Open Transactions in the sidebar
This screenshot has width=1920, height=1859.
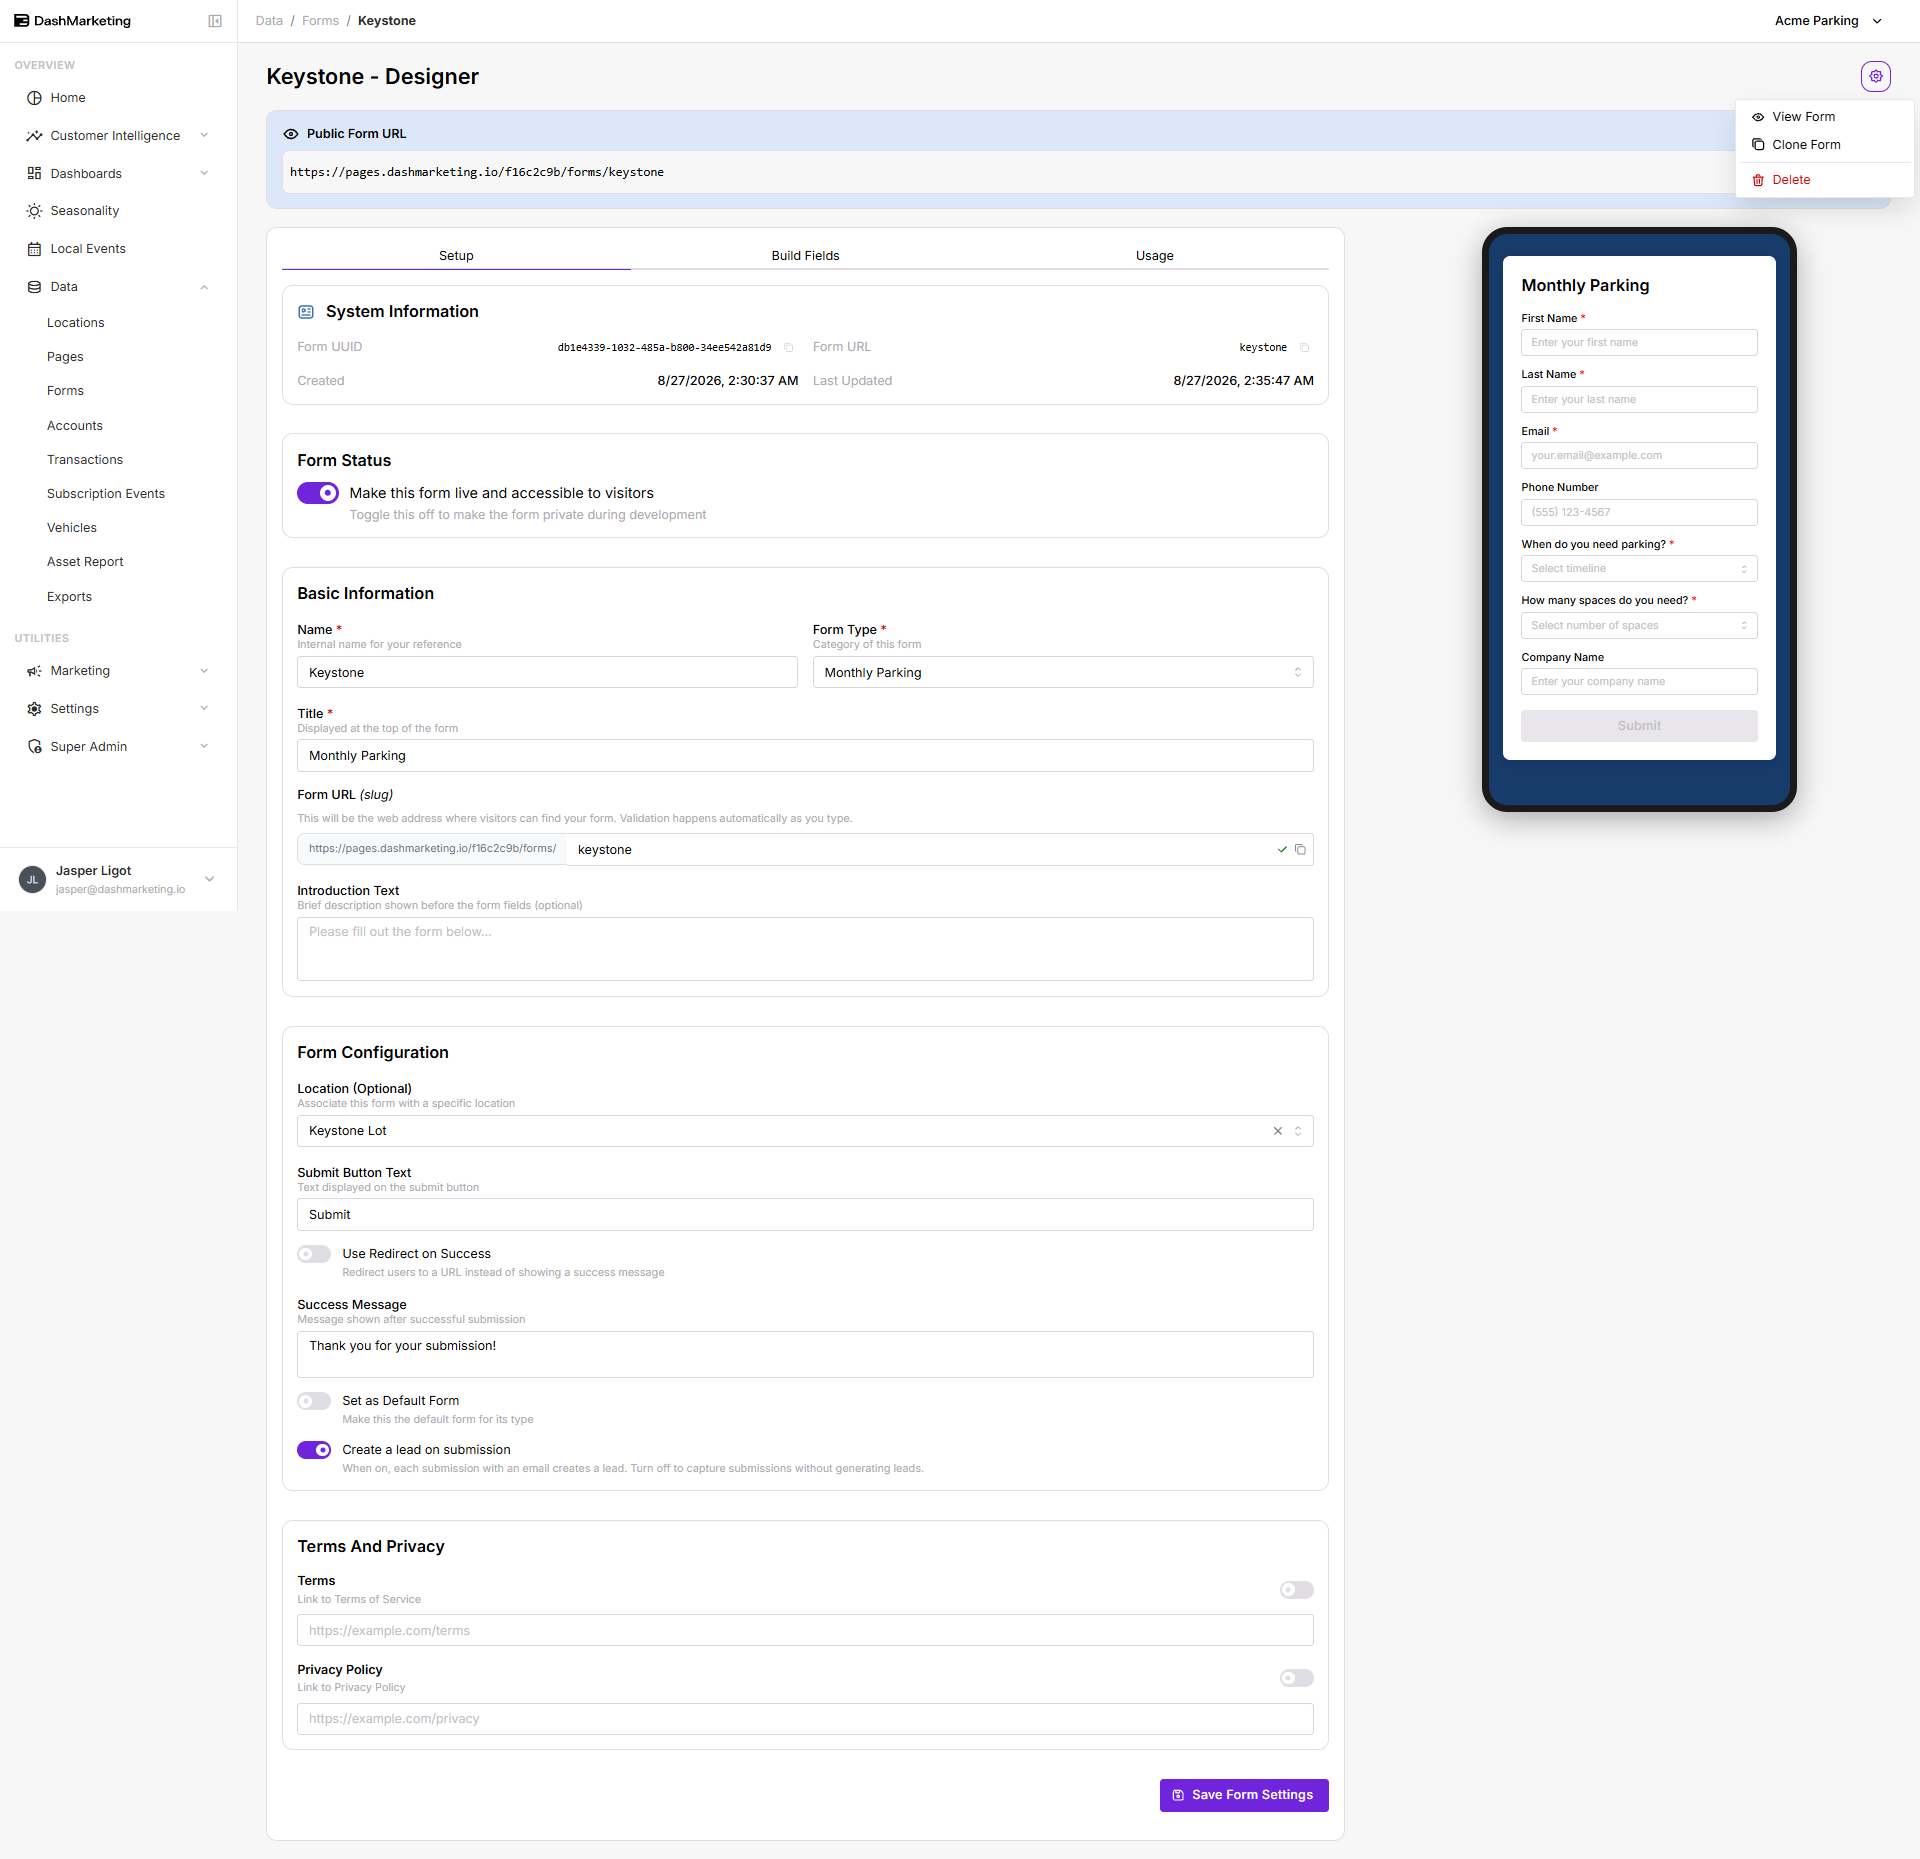tap(85, 460)
